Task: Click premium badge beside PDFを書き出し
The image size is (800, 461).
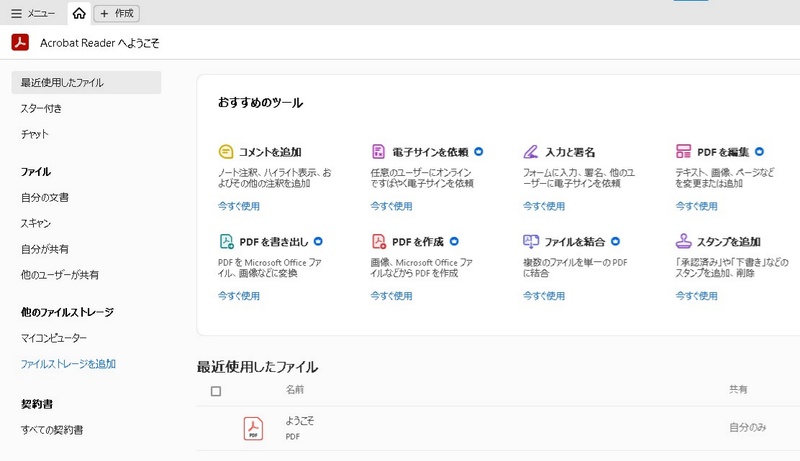Action: [318, 241]
